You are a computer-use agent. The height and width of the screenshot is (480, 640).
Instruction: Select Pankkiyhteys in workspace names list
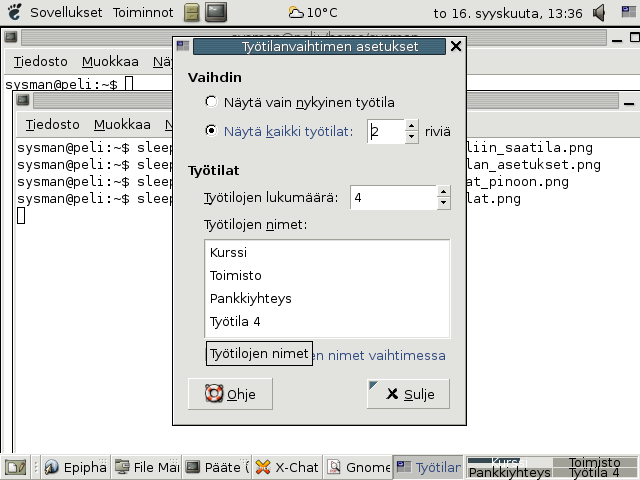click(x=327, y=298)
